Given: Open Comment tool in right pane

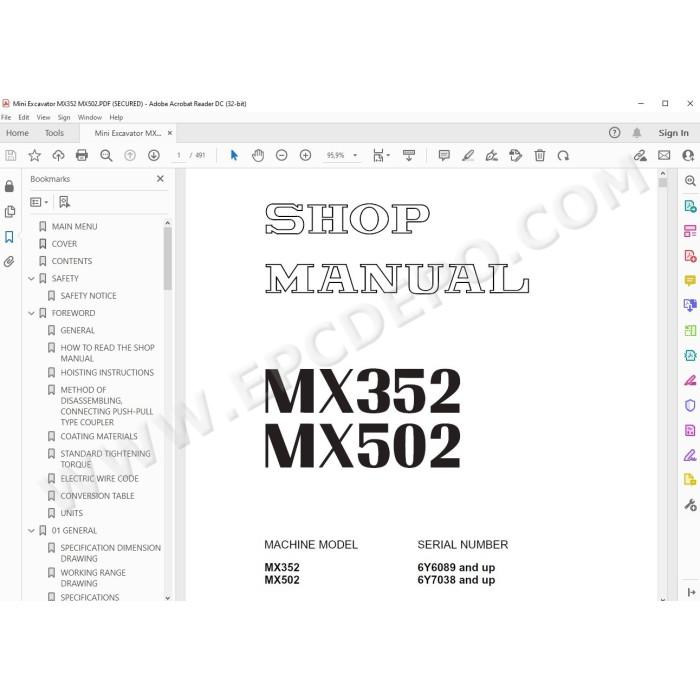Looking at the screenshot, I should coord(690,281).
